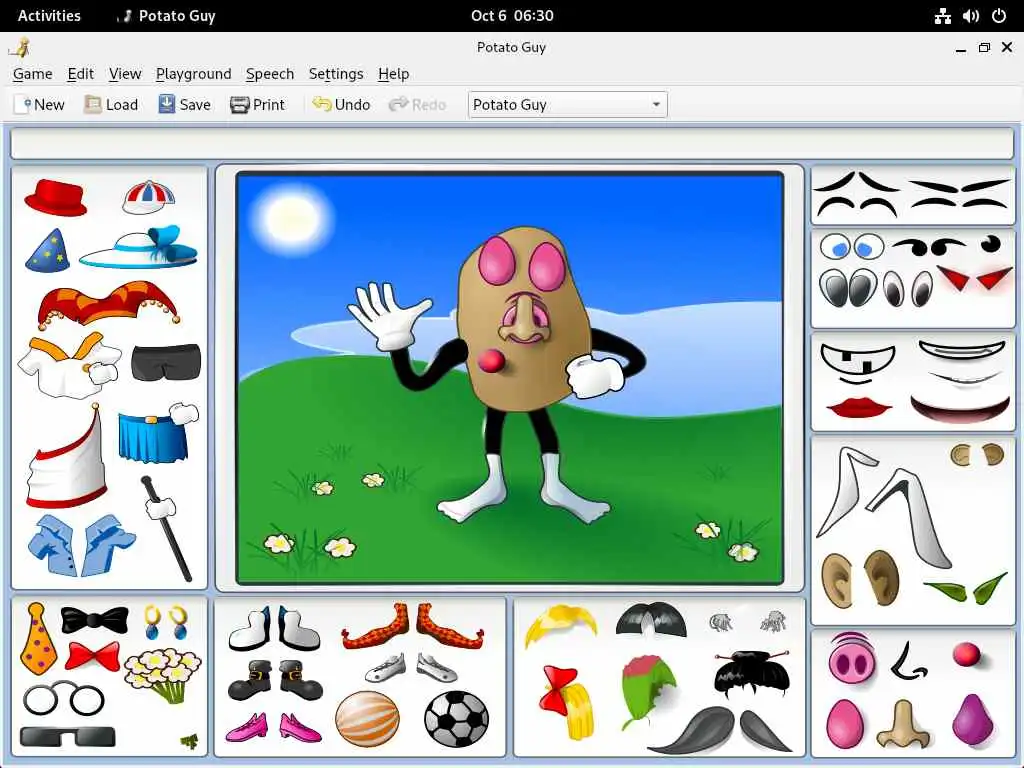This screenshot has height=768, width=1024.
Task: Pick the white sun hat with blue bow
Action: pyautogui.click(x=139, y=247)
